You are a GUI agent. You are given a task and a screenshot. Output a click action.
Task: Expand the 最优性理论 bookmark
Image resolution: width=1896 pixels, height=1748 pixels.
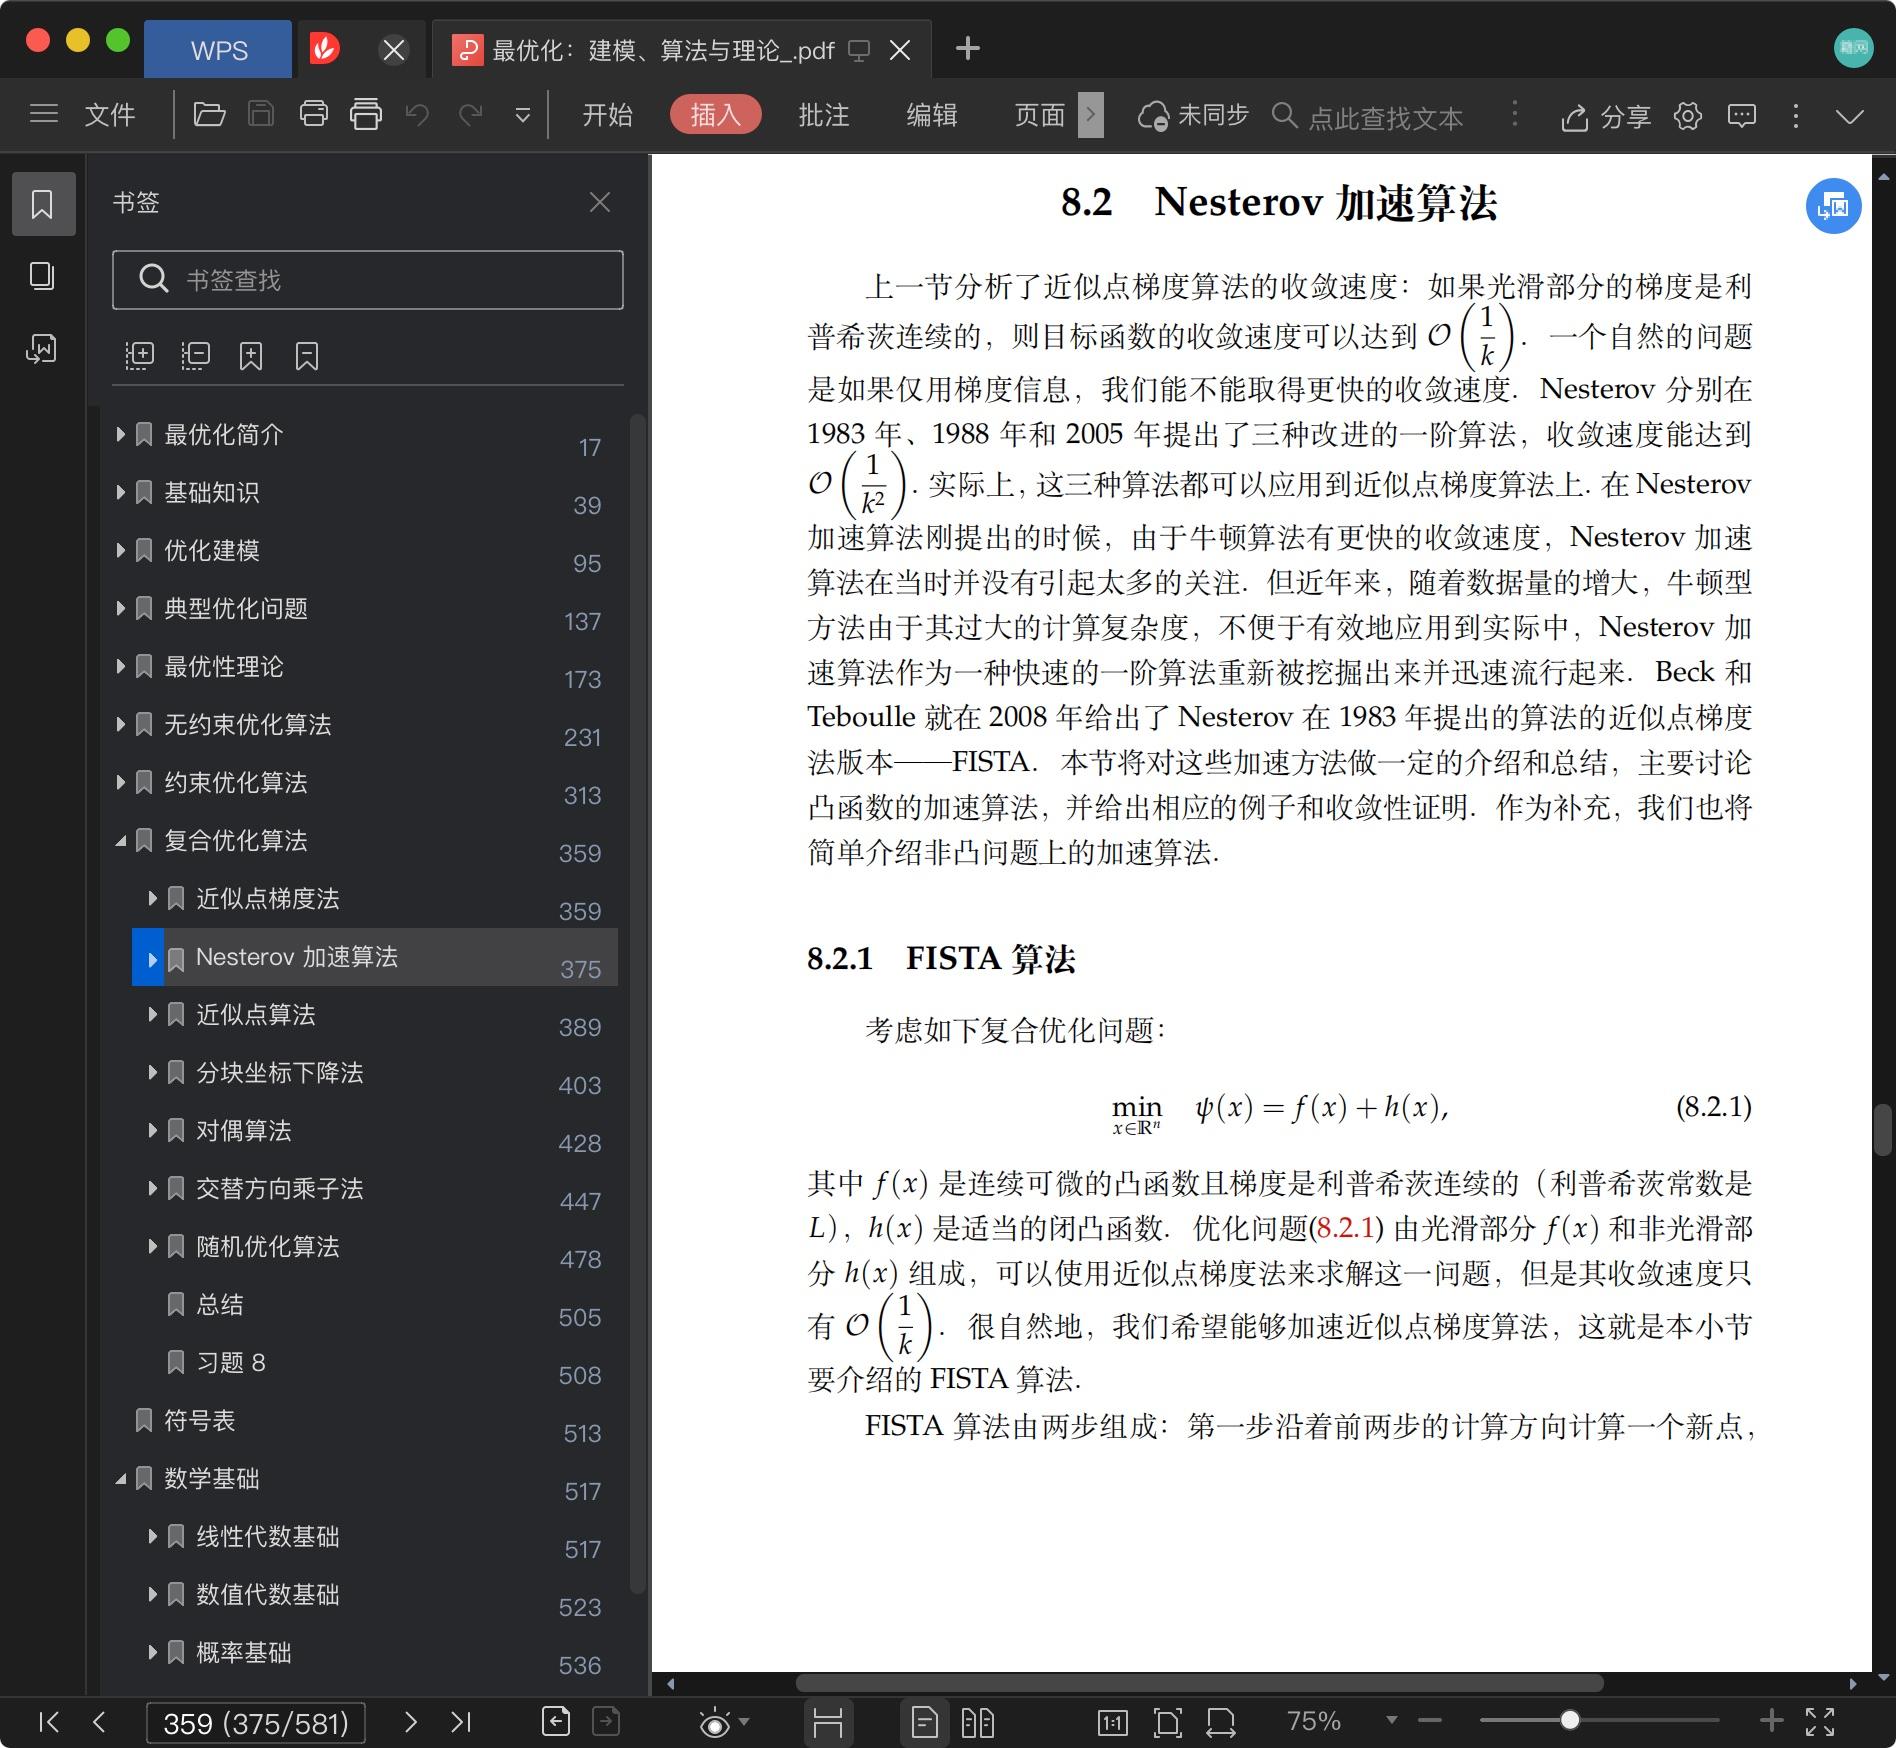click(x=120, y=666)
